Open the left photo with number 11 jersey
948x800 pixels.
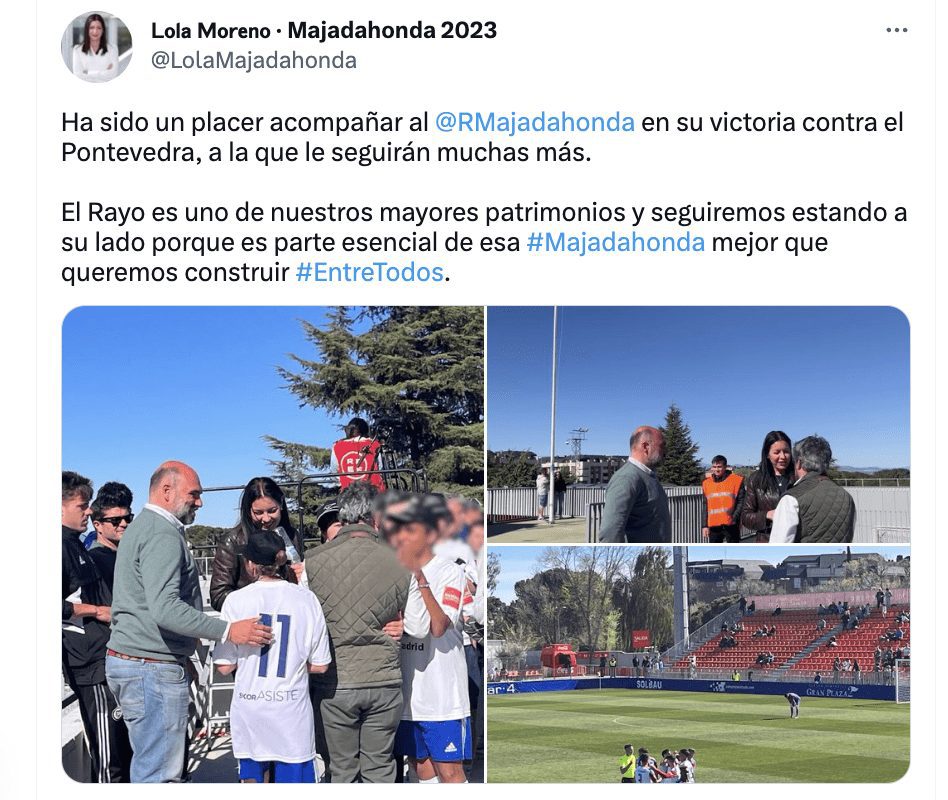coord(273,544)
